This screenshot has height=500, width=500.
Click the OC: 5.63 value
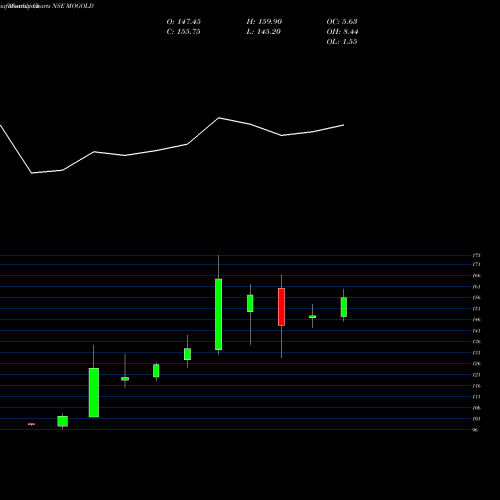click(342, 22)
